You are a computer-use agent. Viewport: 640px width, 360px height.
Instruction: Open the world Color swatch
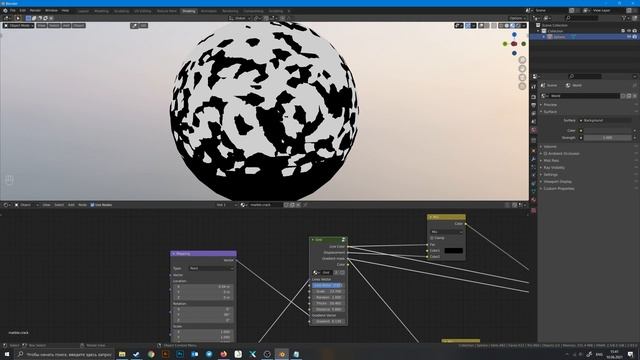(608, 131)
